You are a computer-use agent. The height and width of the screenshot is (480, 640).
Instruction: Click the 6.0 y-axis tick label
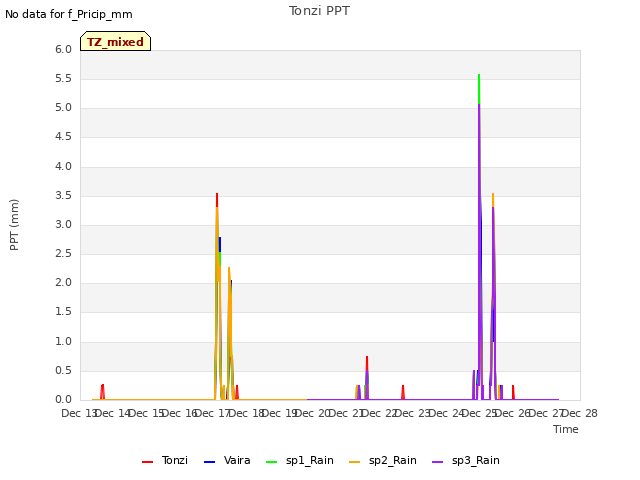coord(63,49)
